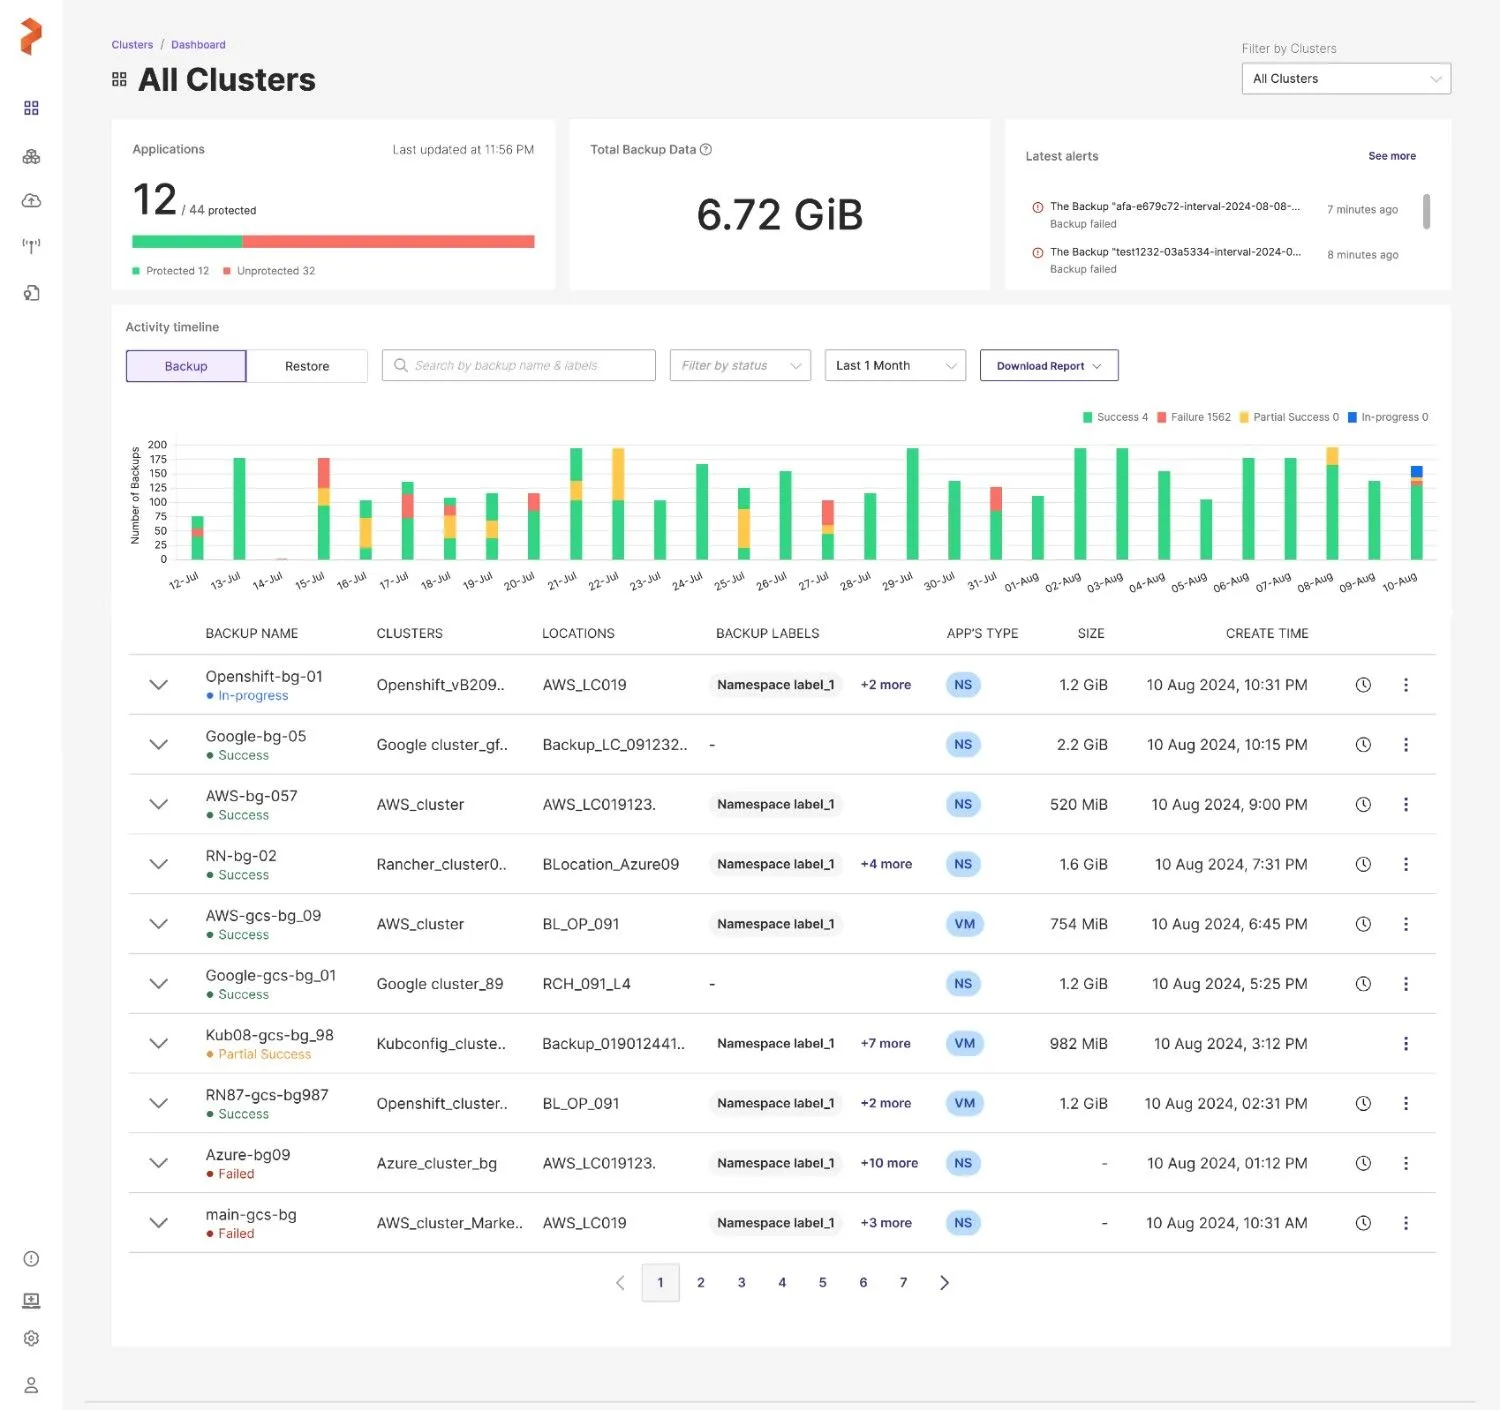Viewport: 1500px width, 1410px height.
Task: Click the In-progress legend swatch
Action: click(1352, 418)
